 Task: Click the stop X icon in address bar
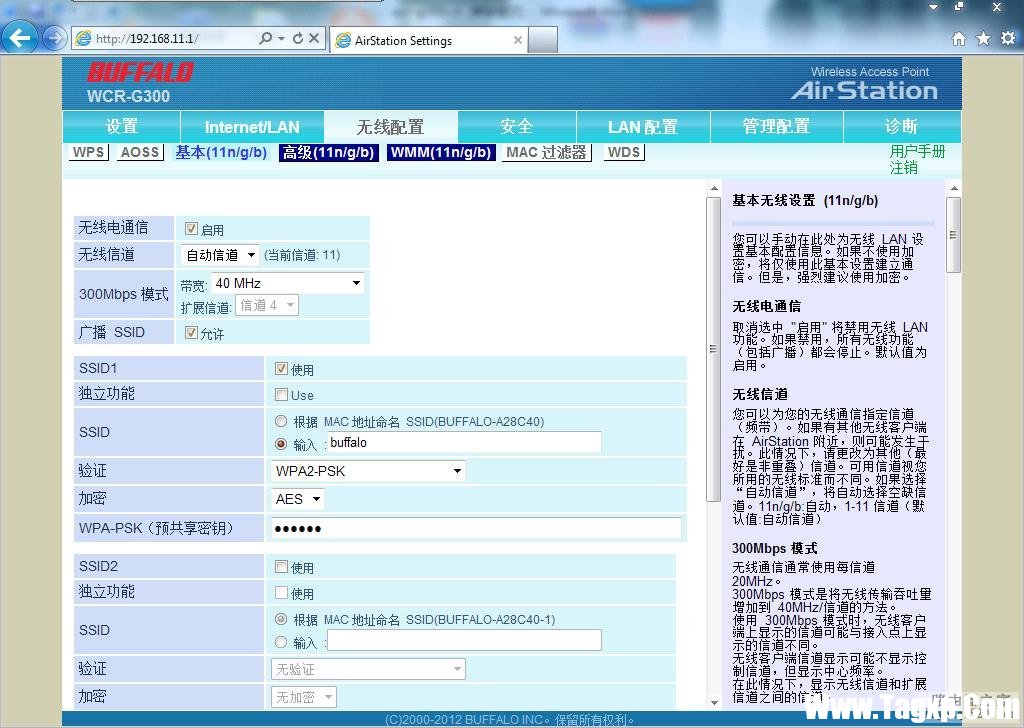(x=314, y=39)
